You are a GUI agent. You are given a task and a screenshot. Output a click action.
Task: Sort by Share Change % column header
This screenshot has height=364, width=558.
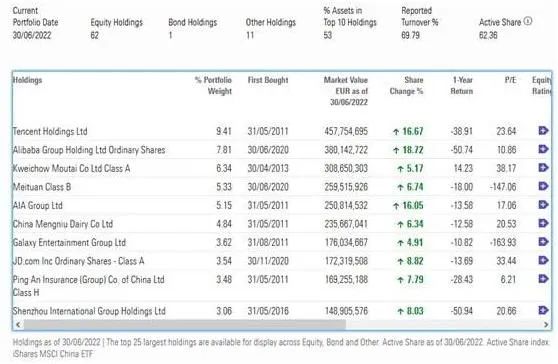(x=406, y=85)
